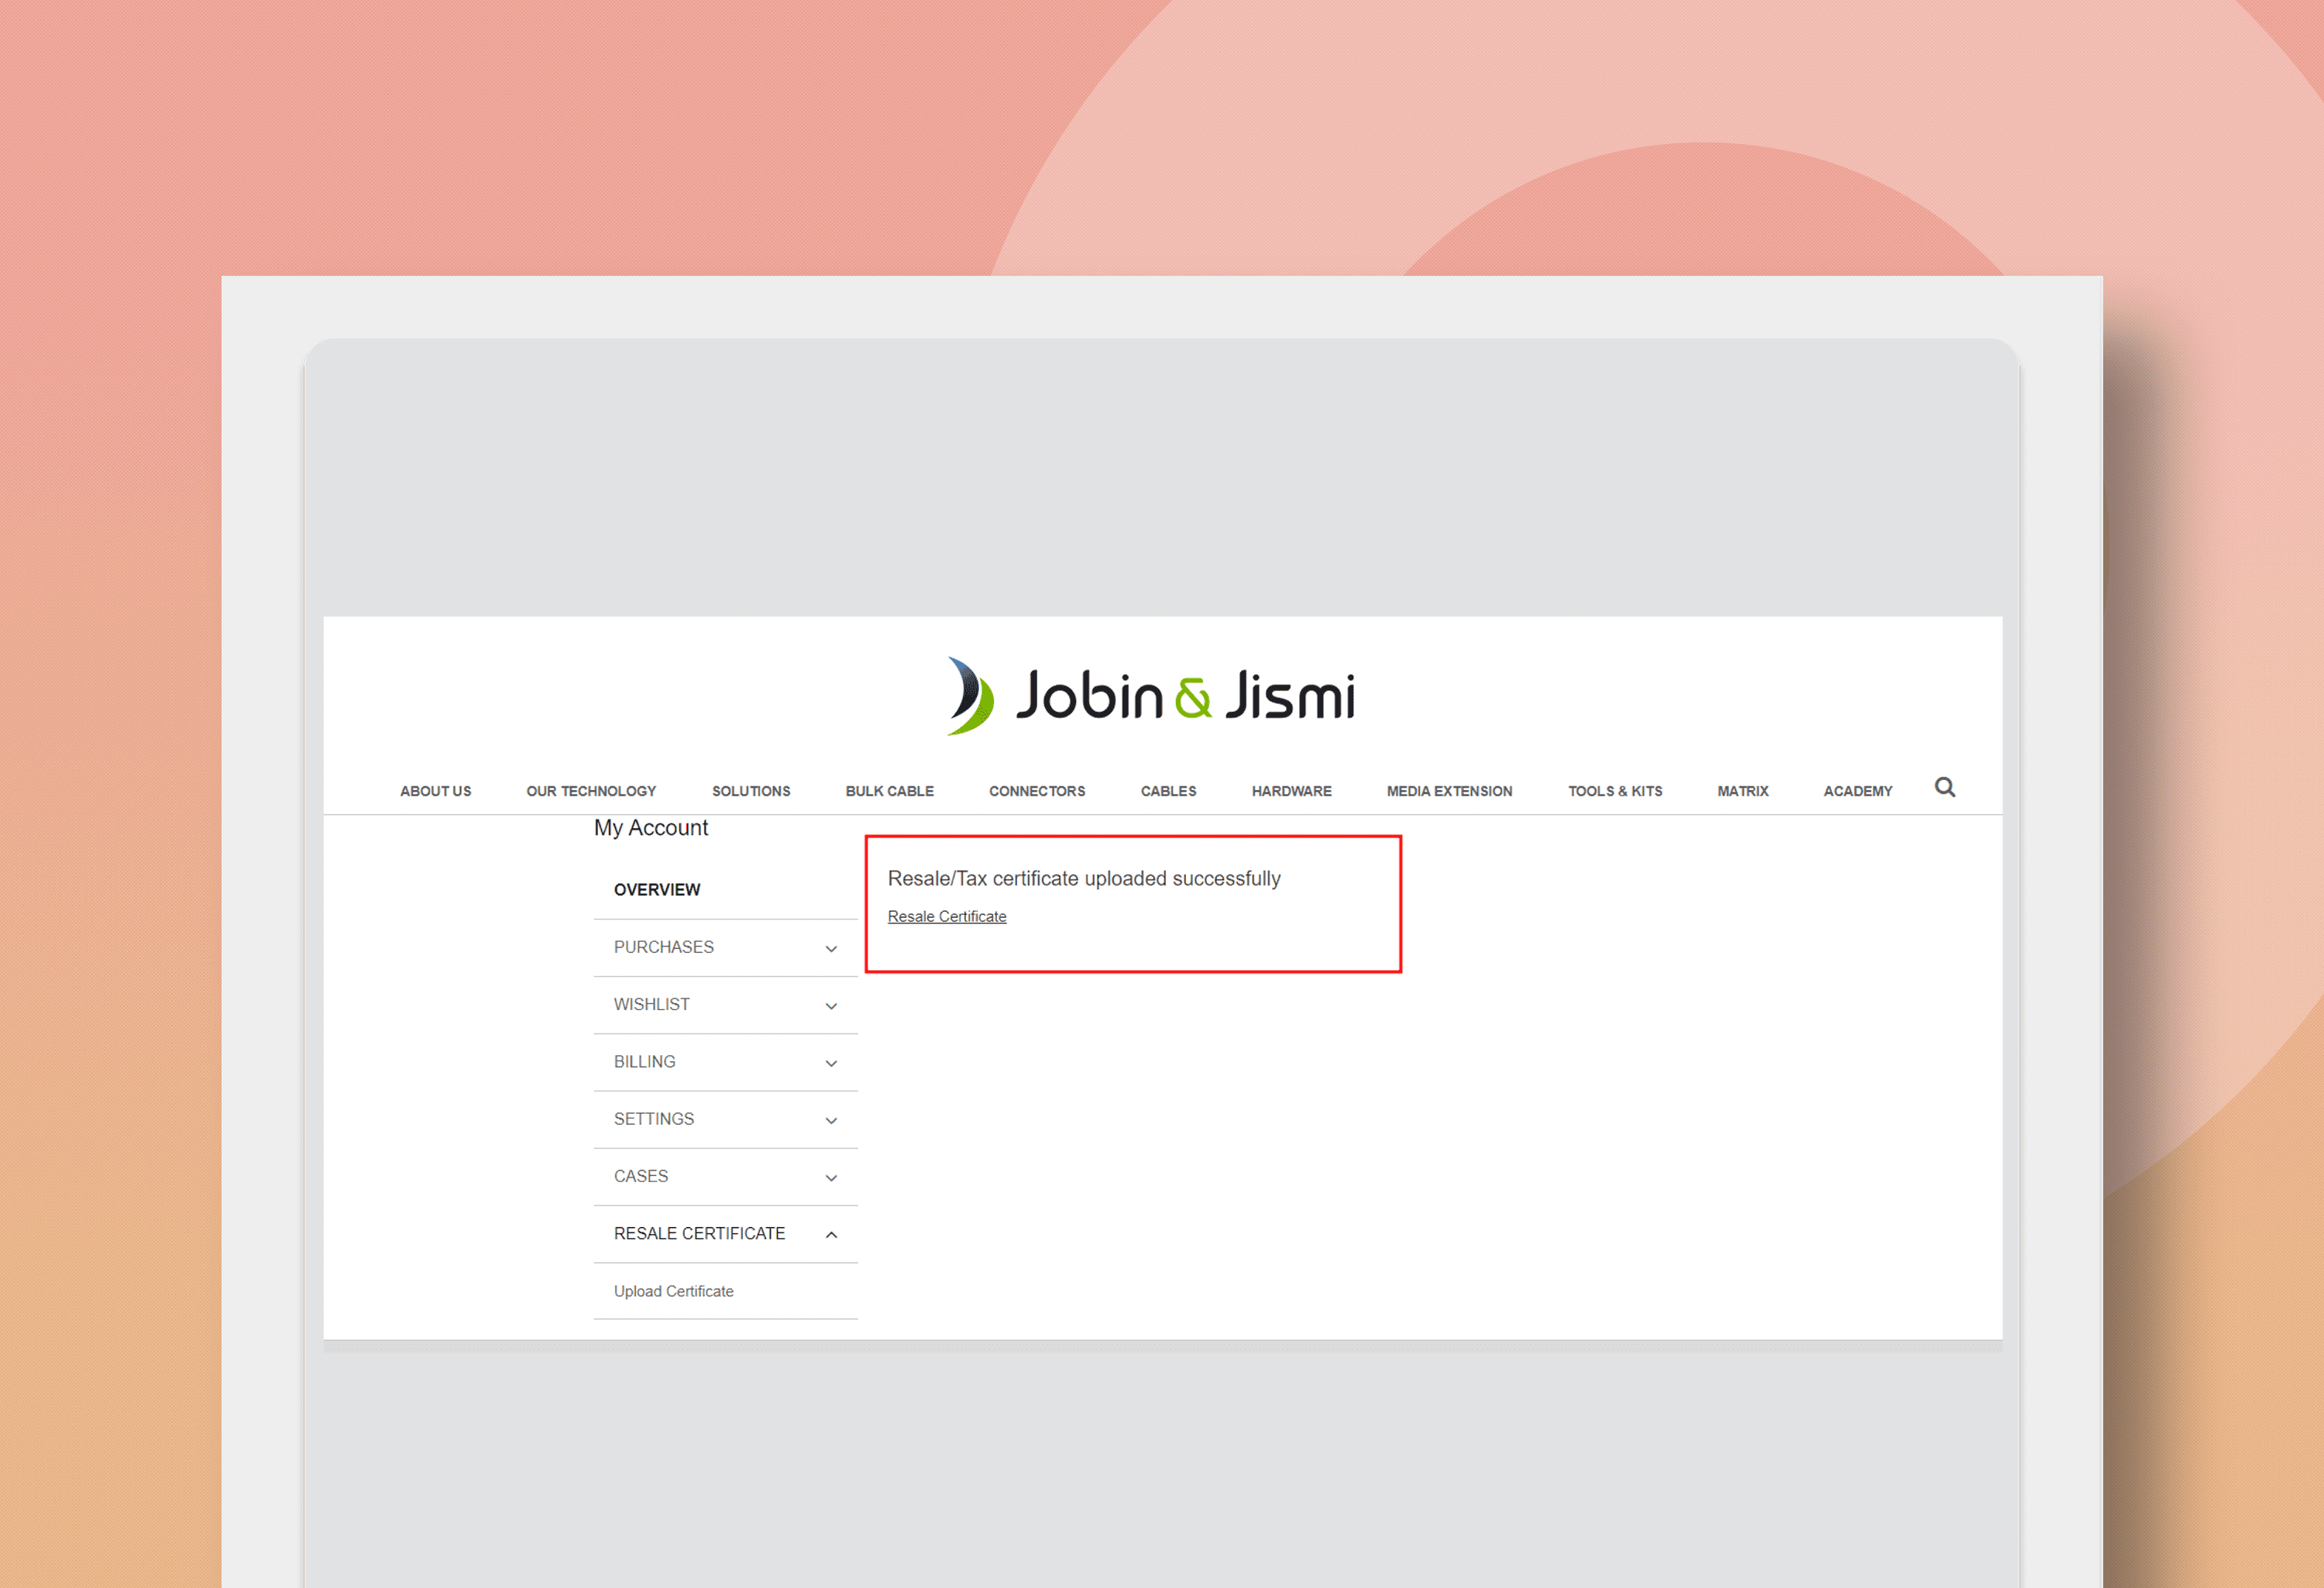Open the SOLUTIONS menu

751,790
